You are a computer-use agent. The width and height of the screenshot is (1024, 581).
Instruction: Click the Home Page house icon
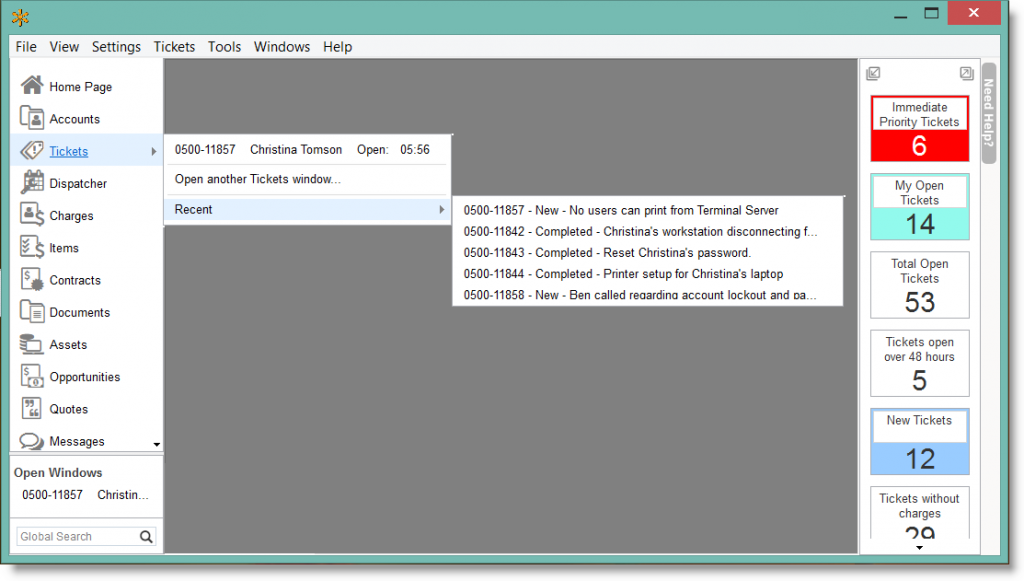tap(32, 86)
